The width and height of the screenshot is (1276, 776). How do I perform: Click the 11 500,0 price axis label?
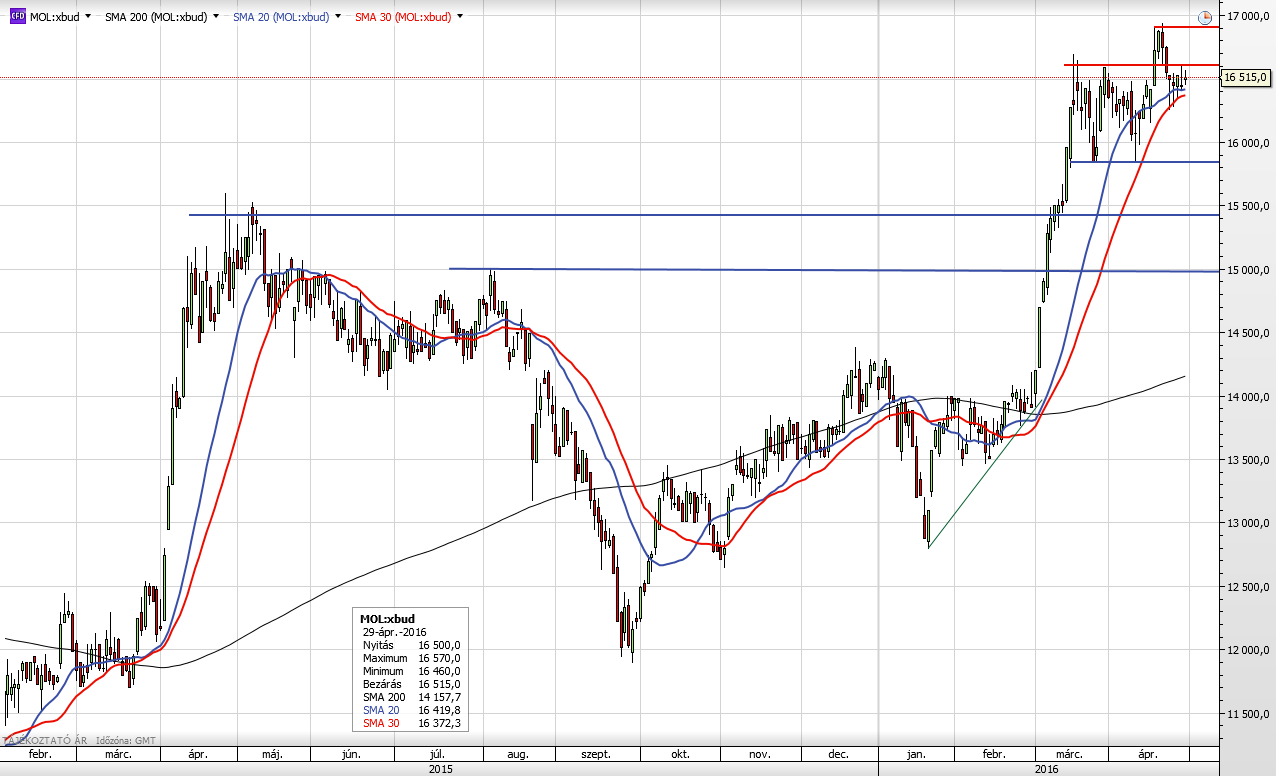tap(1248, 714)
